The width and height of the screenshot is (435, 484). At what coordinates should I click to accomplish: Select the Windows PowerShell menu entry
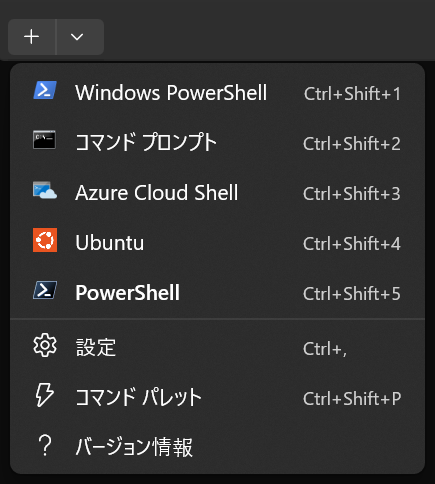click(217, 93)
